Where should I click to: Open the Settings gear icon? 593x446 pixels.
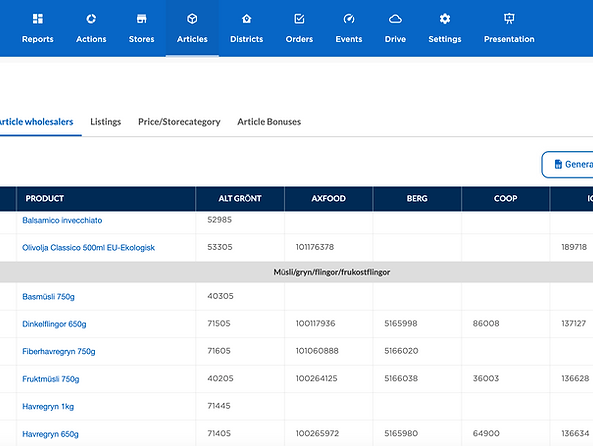coord(445,19)
